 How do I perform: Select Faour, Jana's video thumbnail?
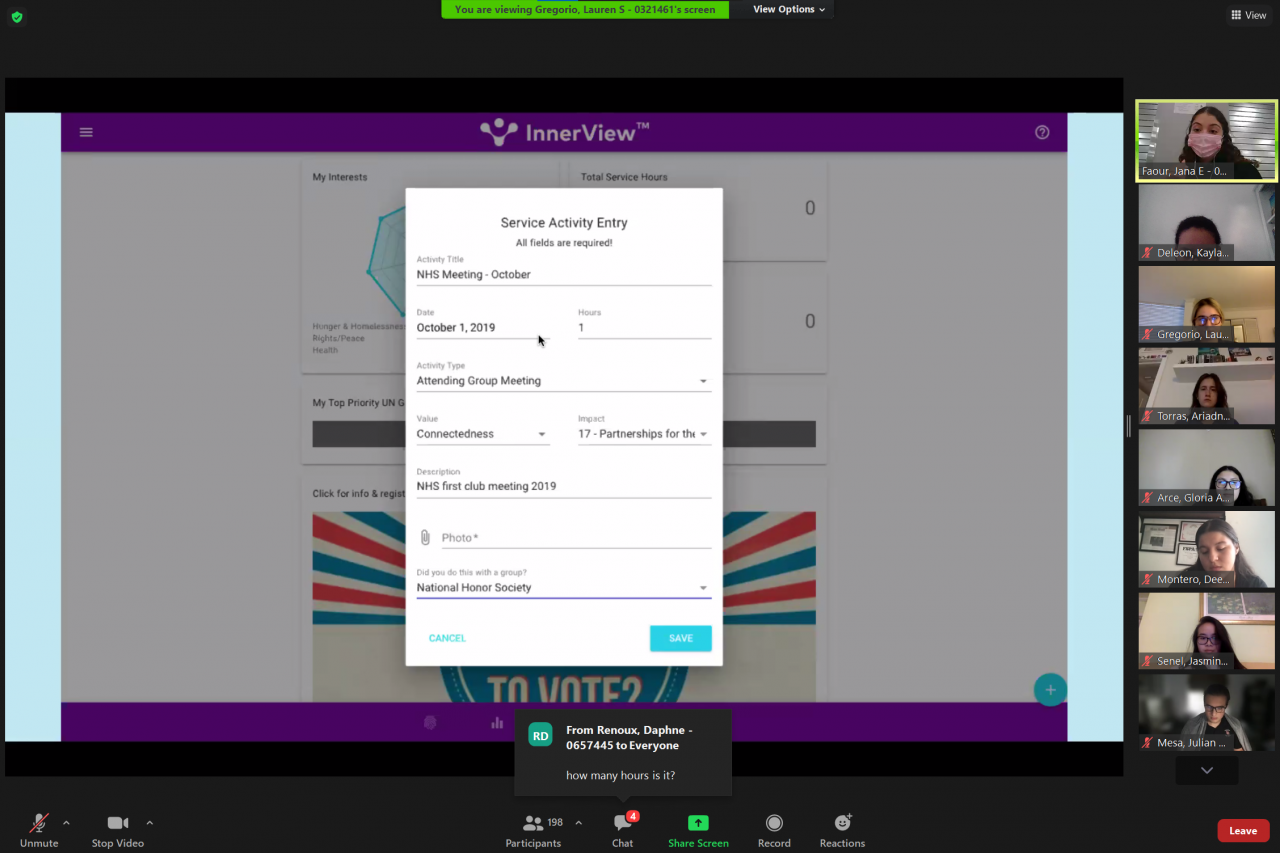click(1207, 141)
